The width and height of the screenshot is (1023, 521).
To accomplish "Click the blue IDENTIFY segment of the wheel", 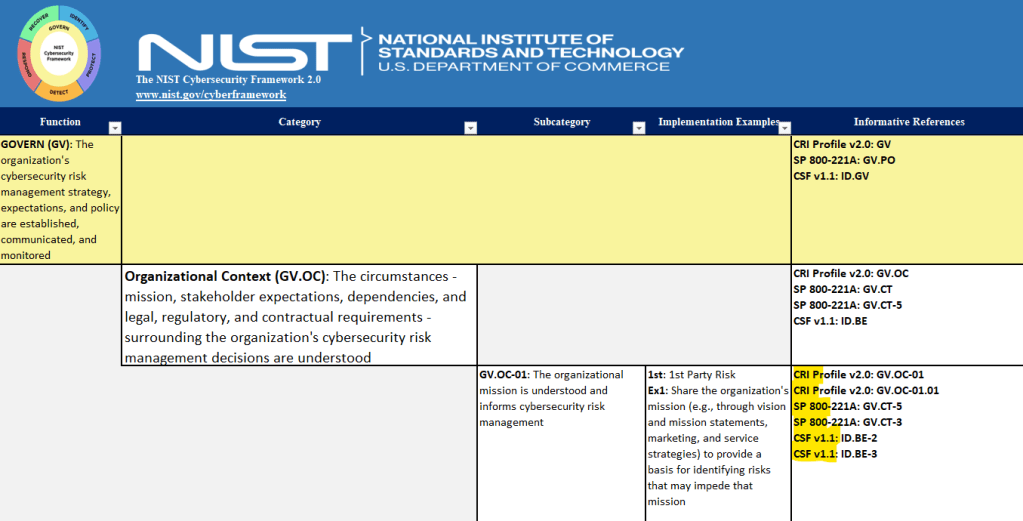I will point(80,23).
